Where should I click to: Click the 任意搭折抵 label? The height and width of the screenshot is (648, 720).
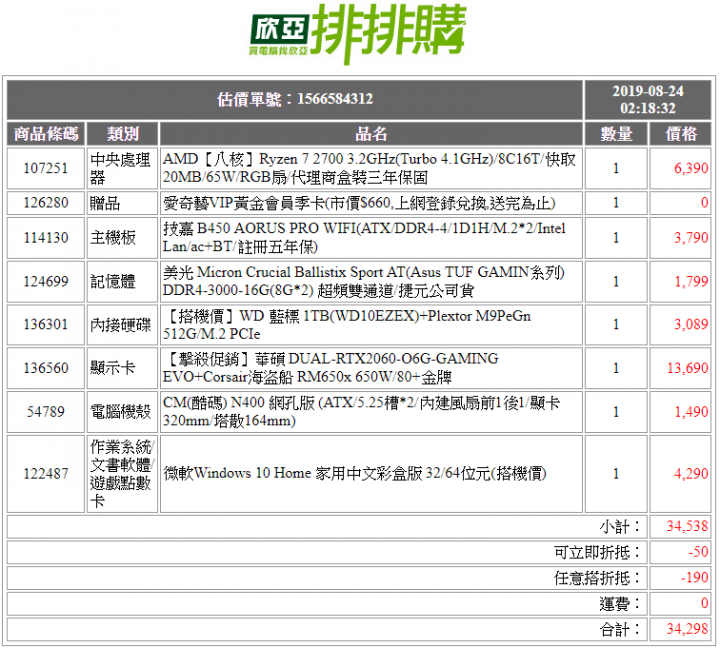[x=596, y=578]
